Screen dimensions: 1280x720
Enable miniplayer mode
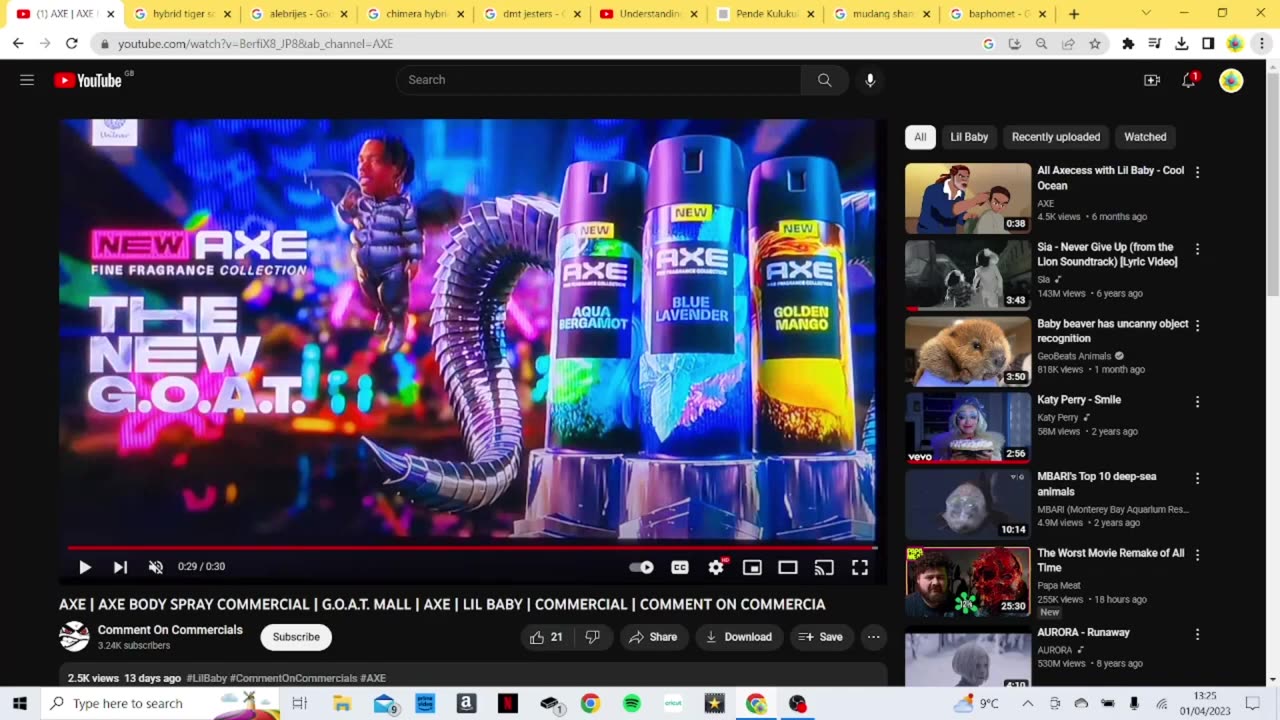coord(752,567)
